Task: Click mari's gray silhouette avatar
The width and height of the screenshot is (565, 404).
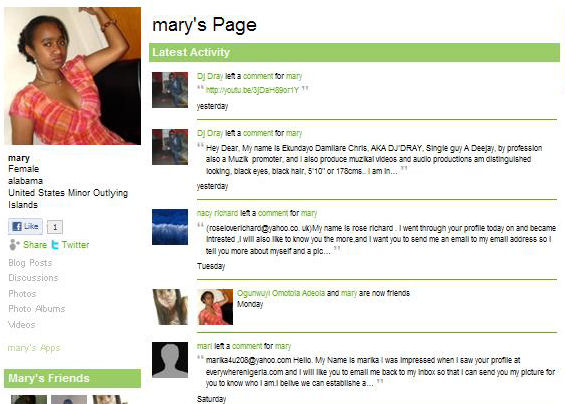Action: point(170,360)
